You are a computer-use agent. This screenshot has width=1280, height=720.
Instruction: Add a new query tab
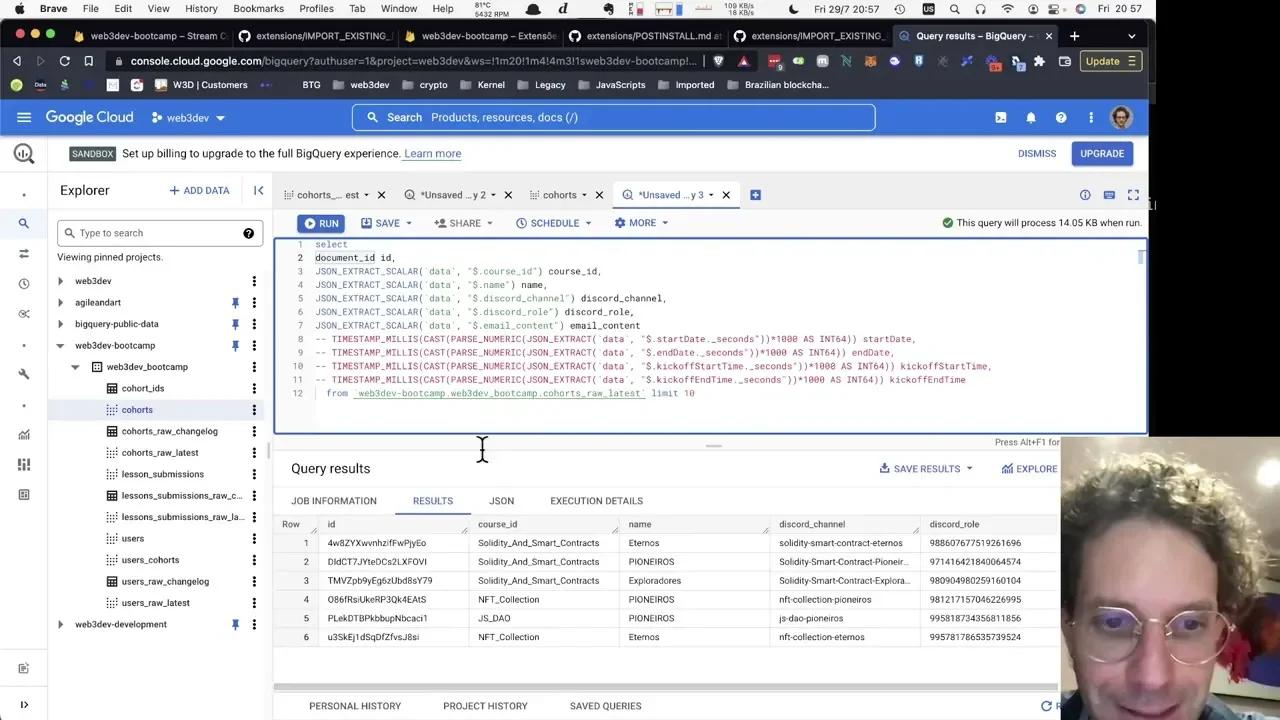[755, 195]
